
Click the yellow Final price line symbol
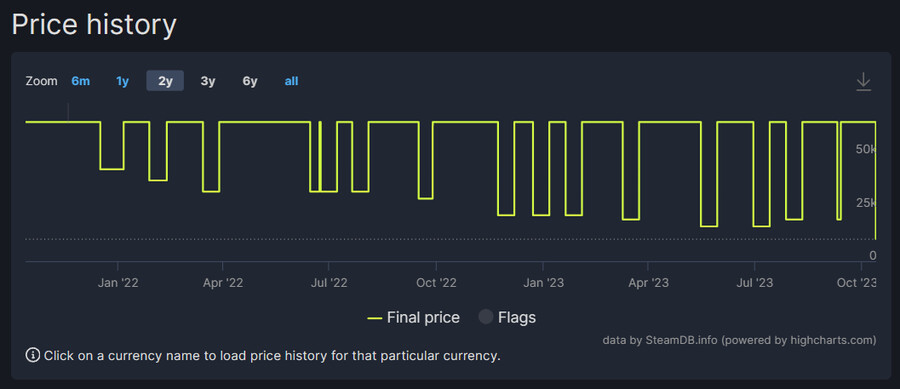coord(375,318)
